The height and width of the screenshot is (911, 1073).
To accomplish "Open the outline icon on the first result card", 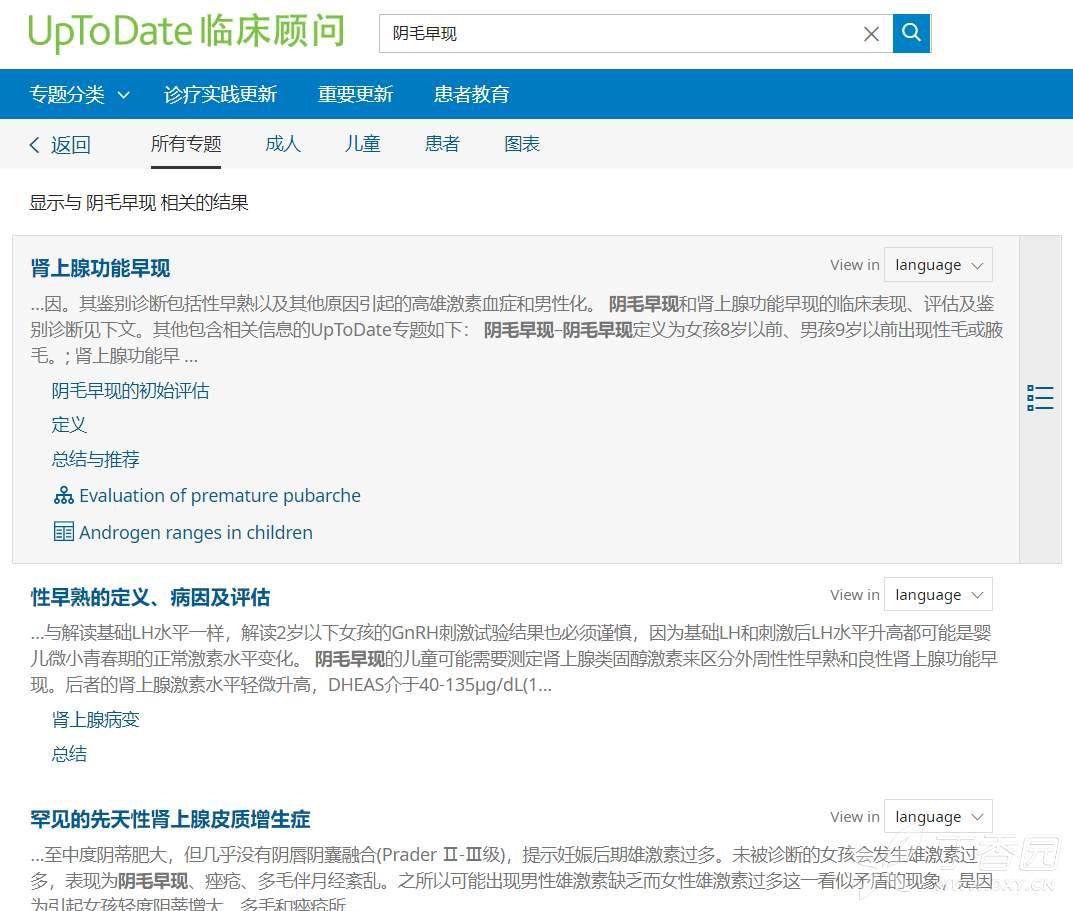I will click(1039, 397).
